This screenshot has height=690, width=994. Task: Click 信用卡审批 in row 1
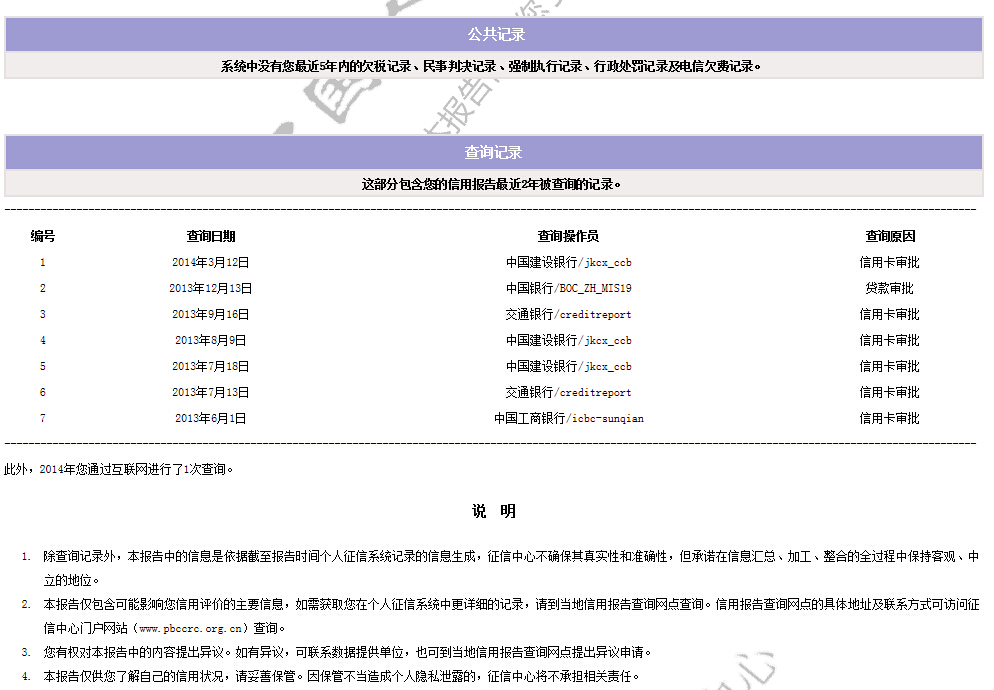click(889, 262)
